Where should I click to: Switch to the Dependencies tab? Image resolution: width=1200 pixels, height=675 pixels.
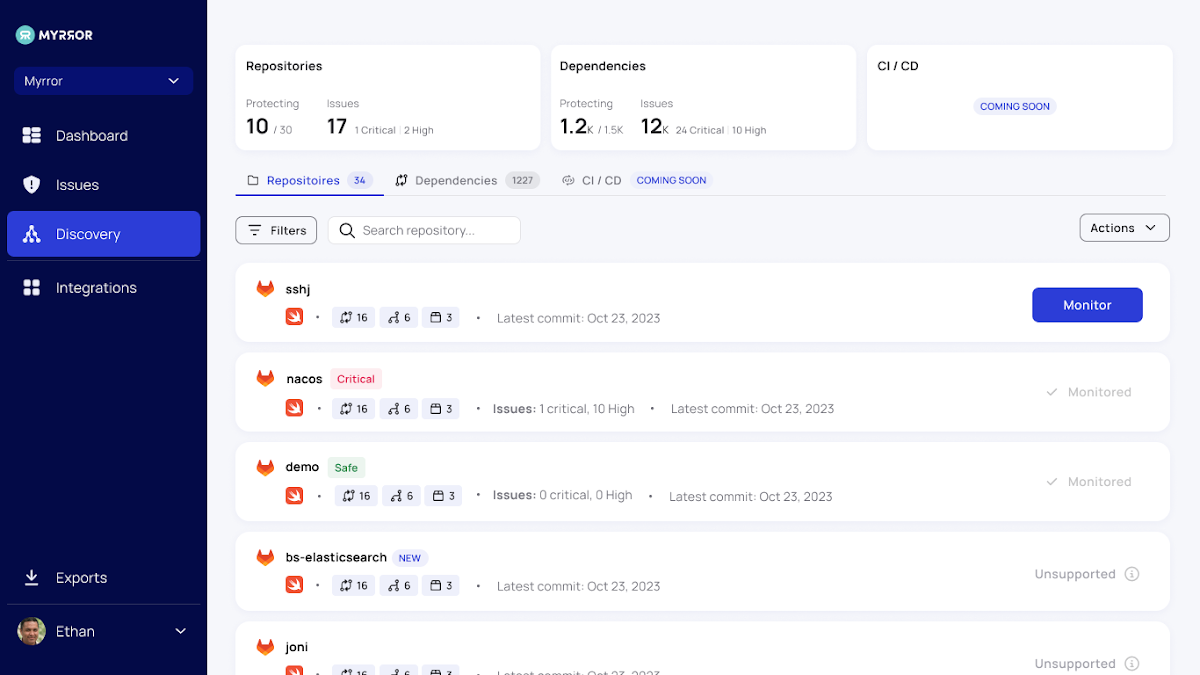(455, 181)
